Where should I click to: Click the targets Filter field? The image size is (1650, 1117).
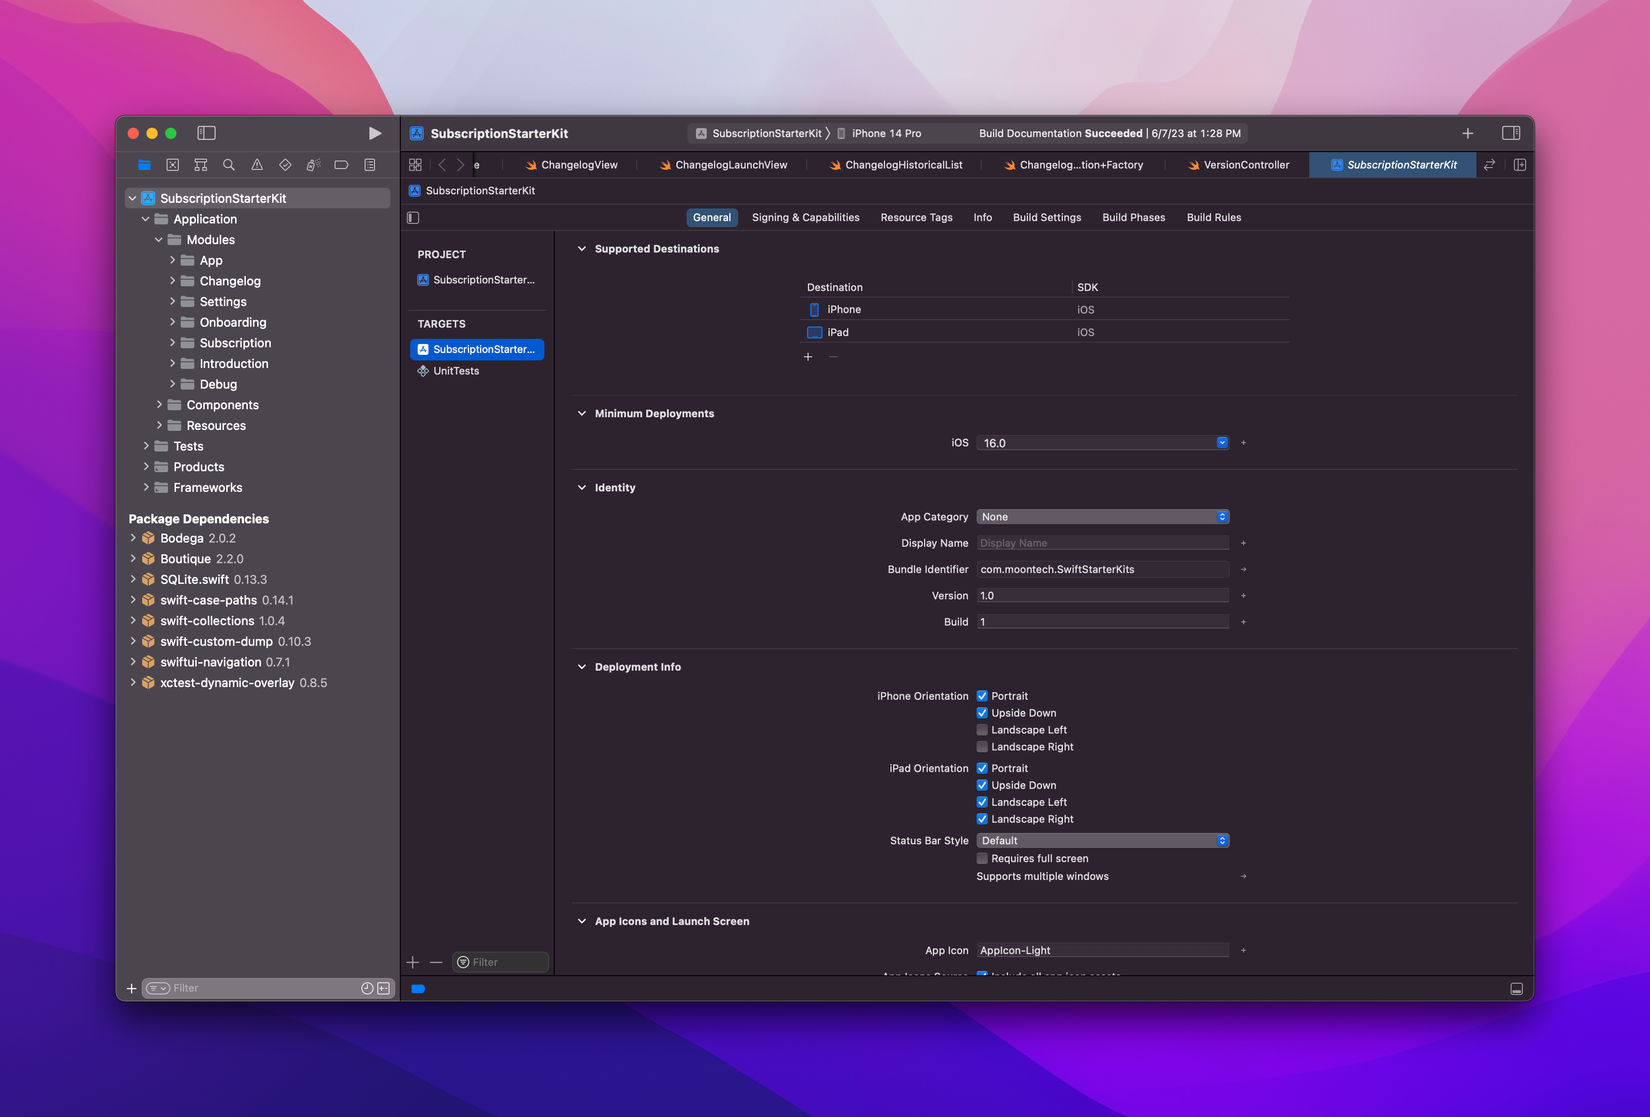500,962
